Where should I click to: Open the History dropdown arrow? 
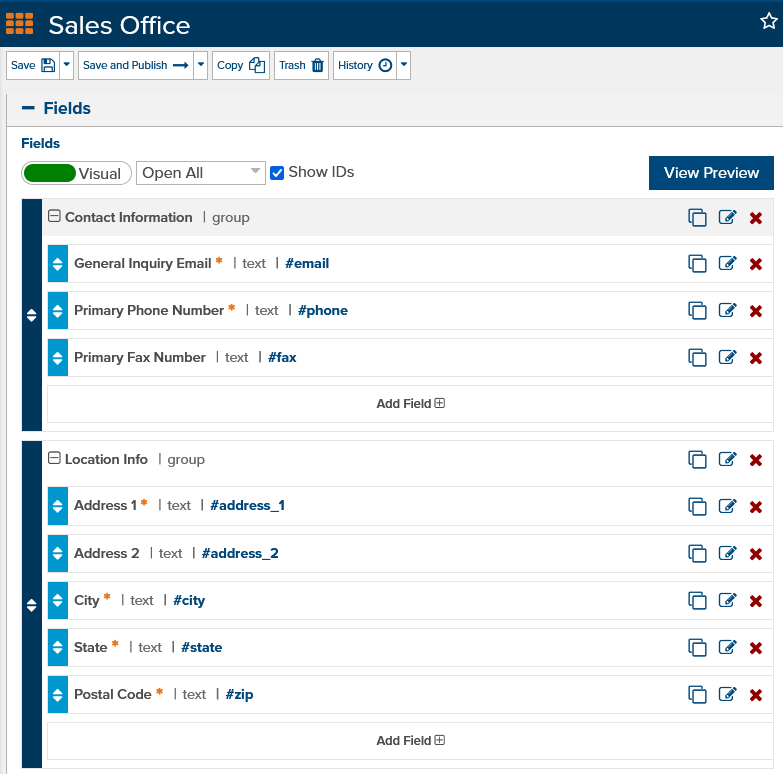pyautogui.click(x=404, y=65)
